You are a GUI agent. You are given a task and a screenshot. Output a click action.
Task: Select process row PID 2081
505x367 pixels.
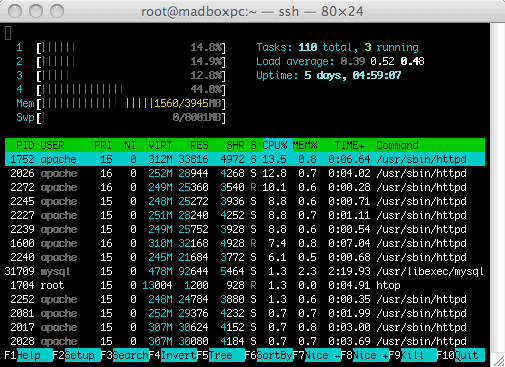pyautogui.click(x=245, y=313)
